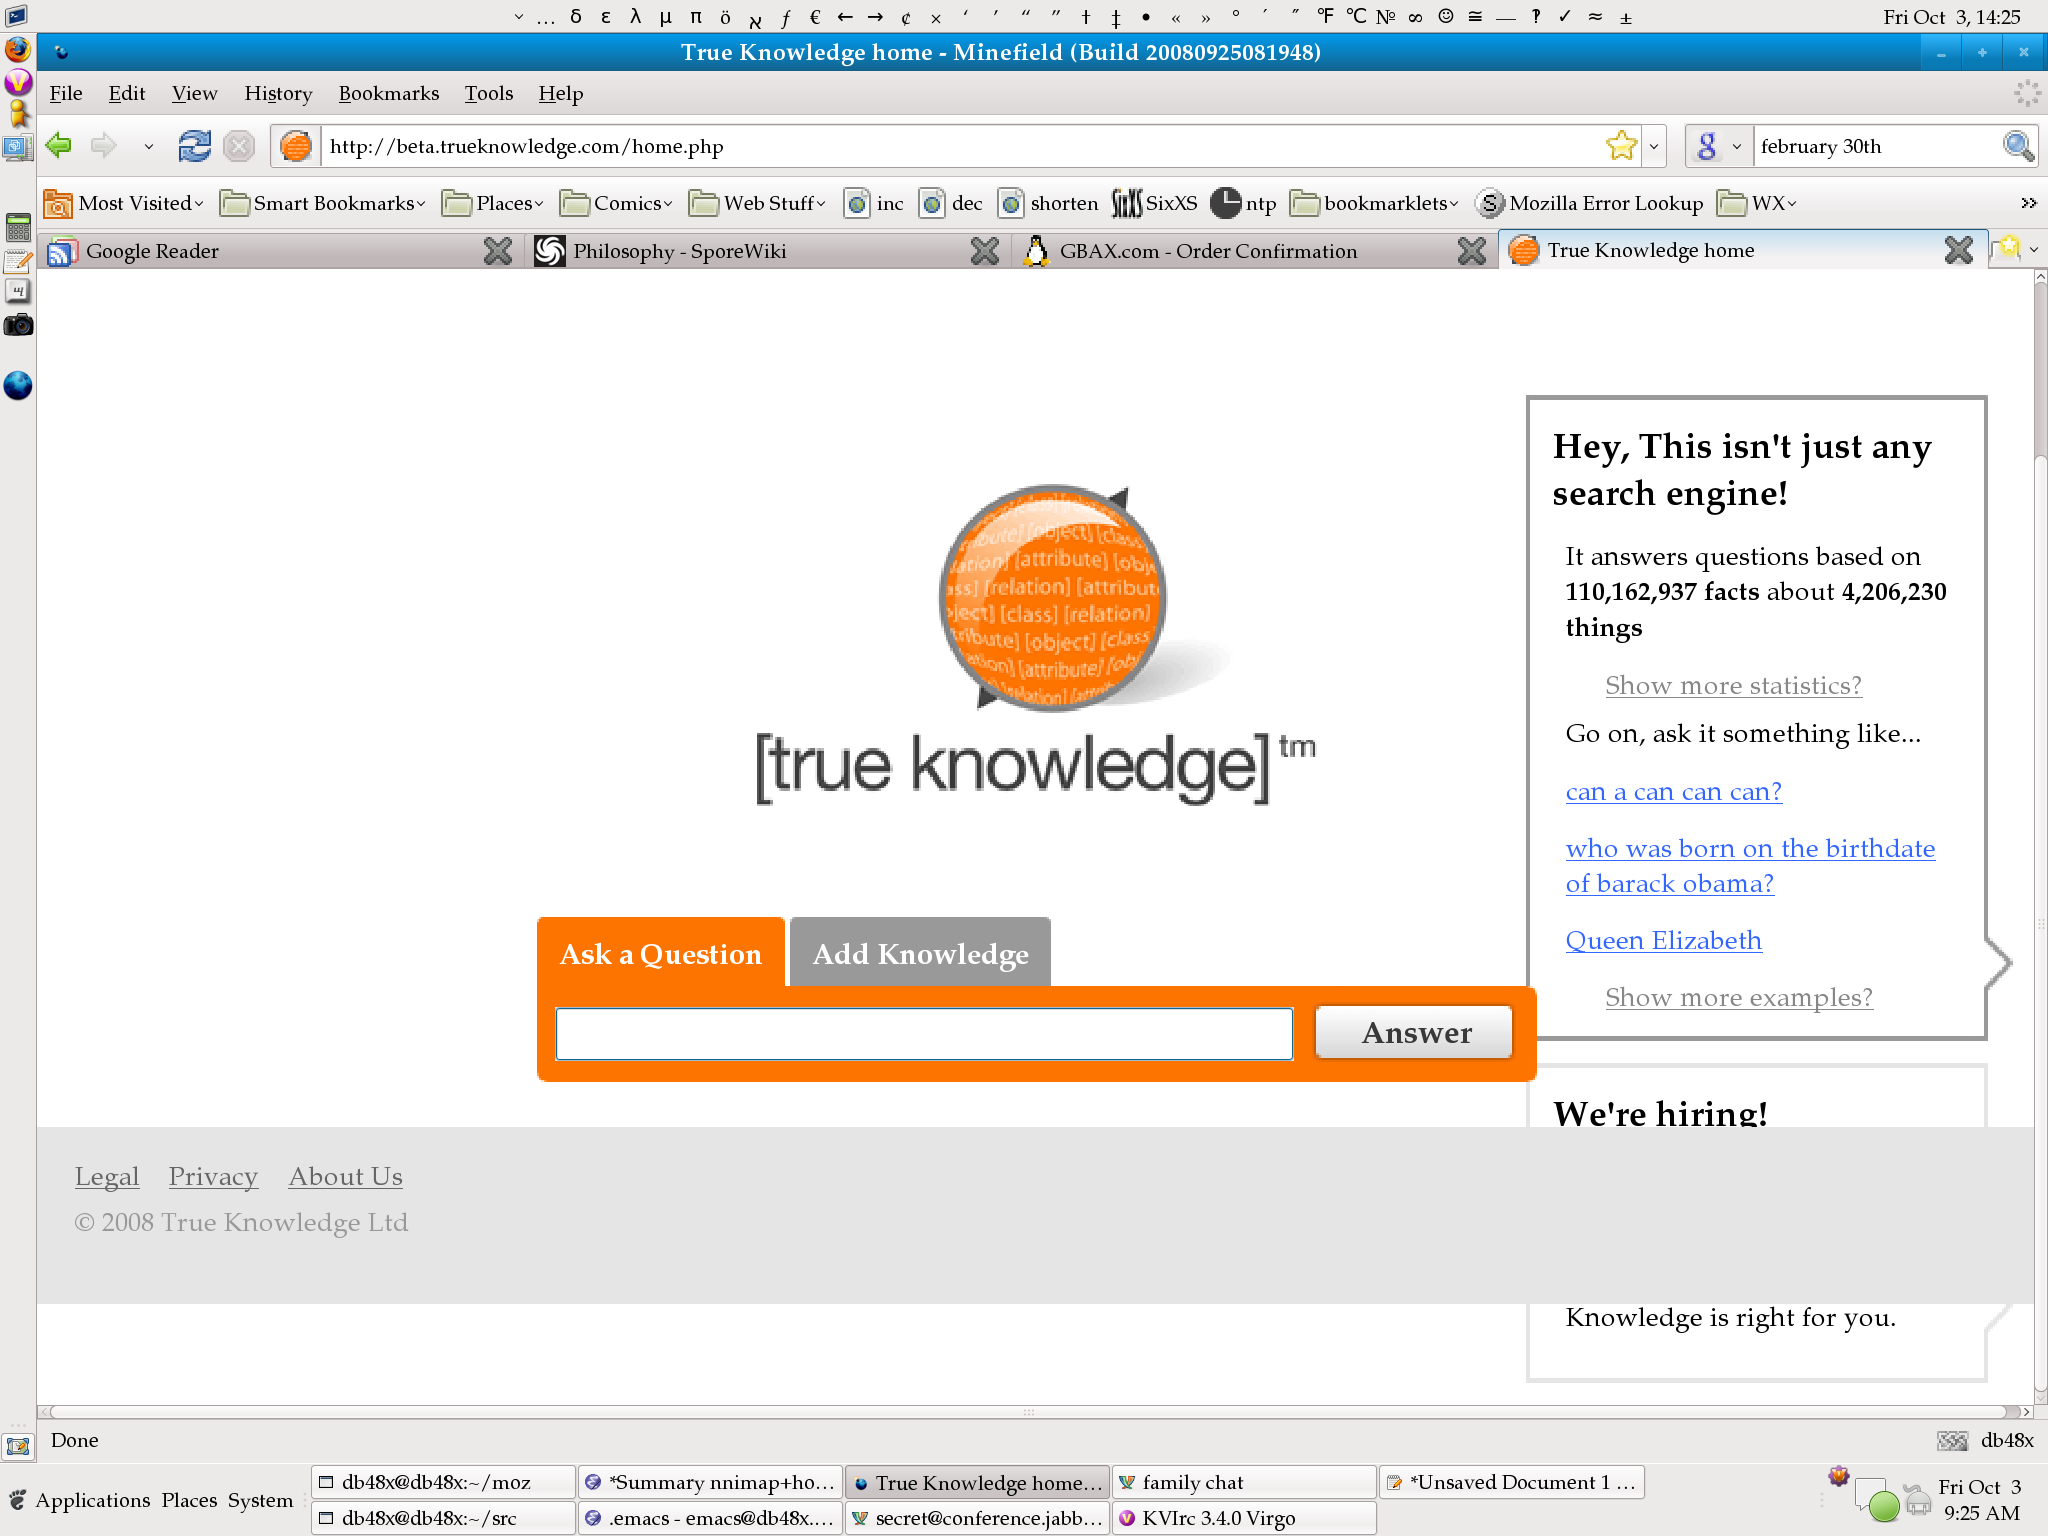Expand the bookmarklets folder
The image size is (2048, 1536).
click(x=1375, y=203)
